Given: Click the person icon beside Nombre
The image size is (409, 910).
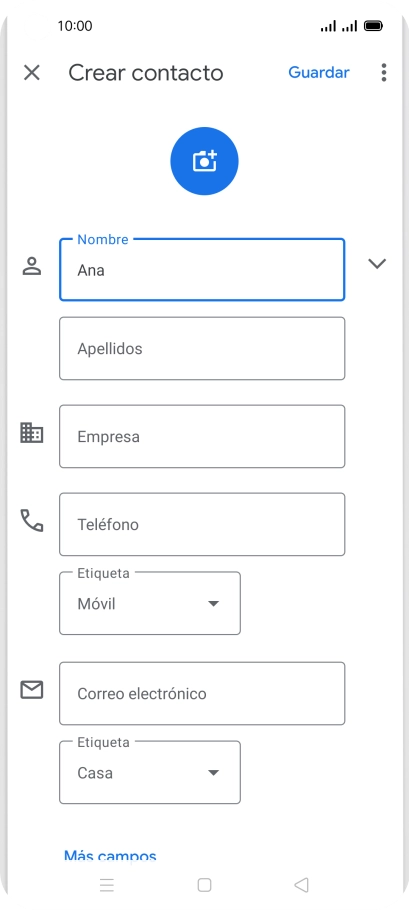Looking at the screenshot, I should pos(32,266).
